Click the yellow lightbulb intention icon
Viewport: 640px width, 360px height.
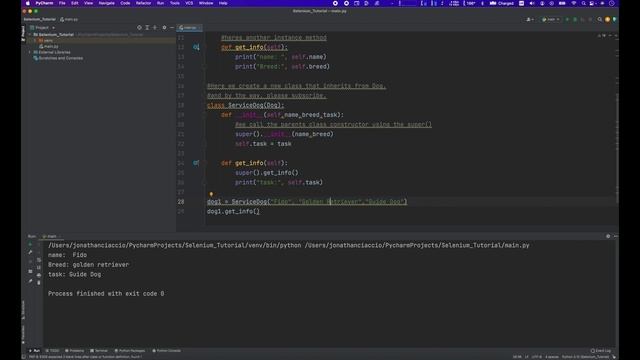(x=211, y=194)
